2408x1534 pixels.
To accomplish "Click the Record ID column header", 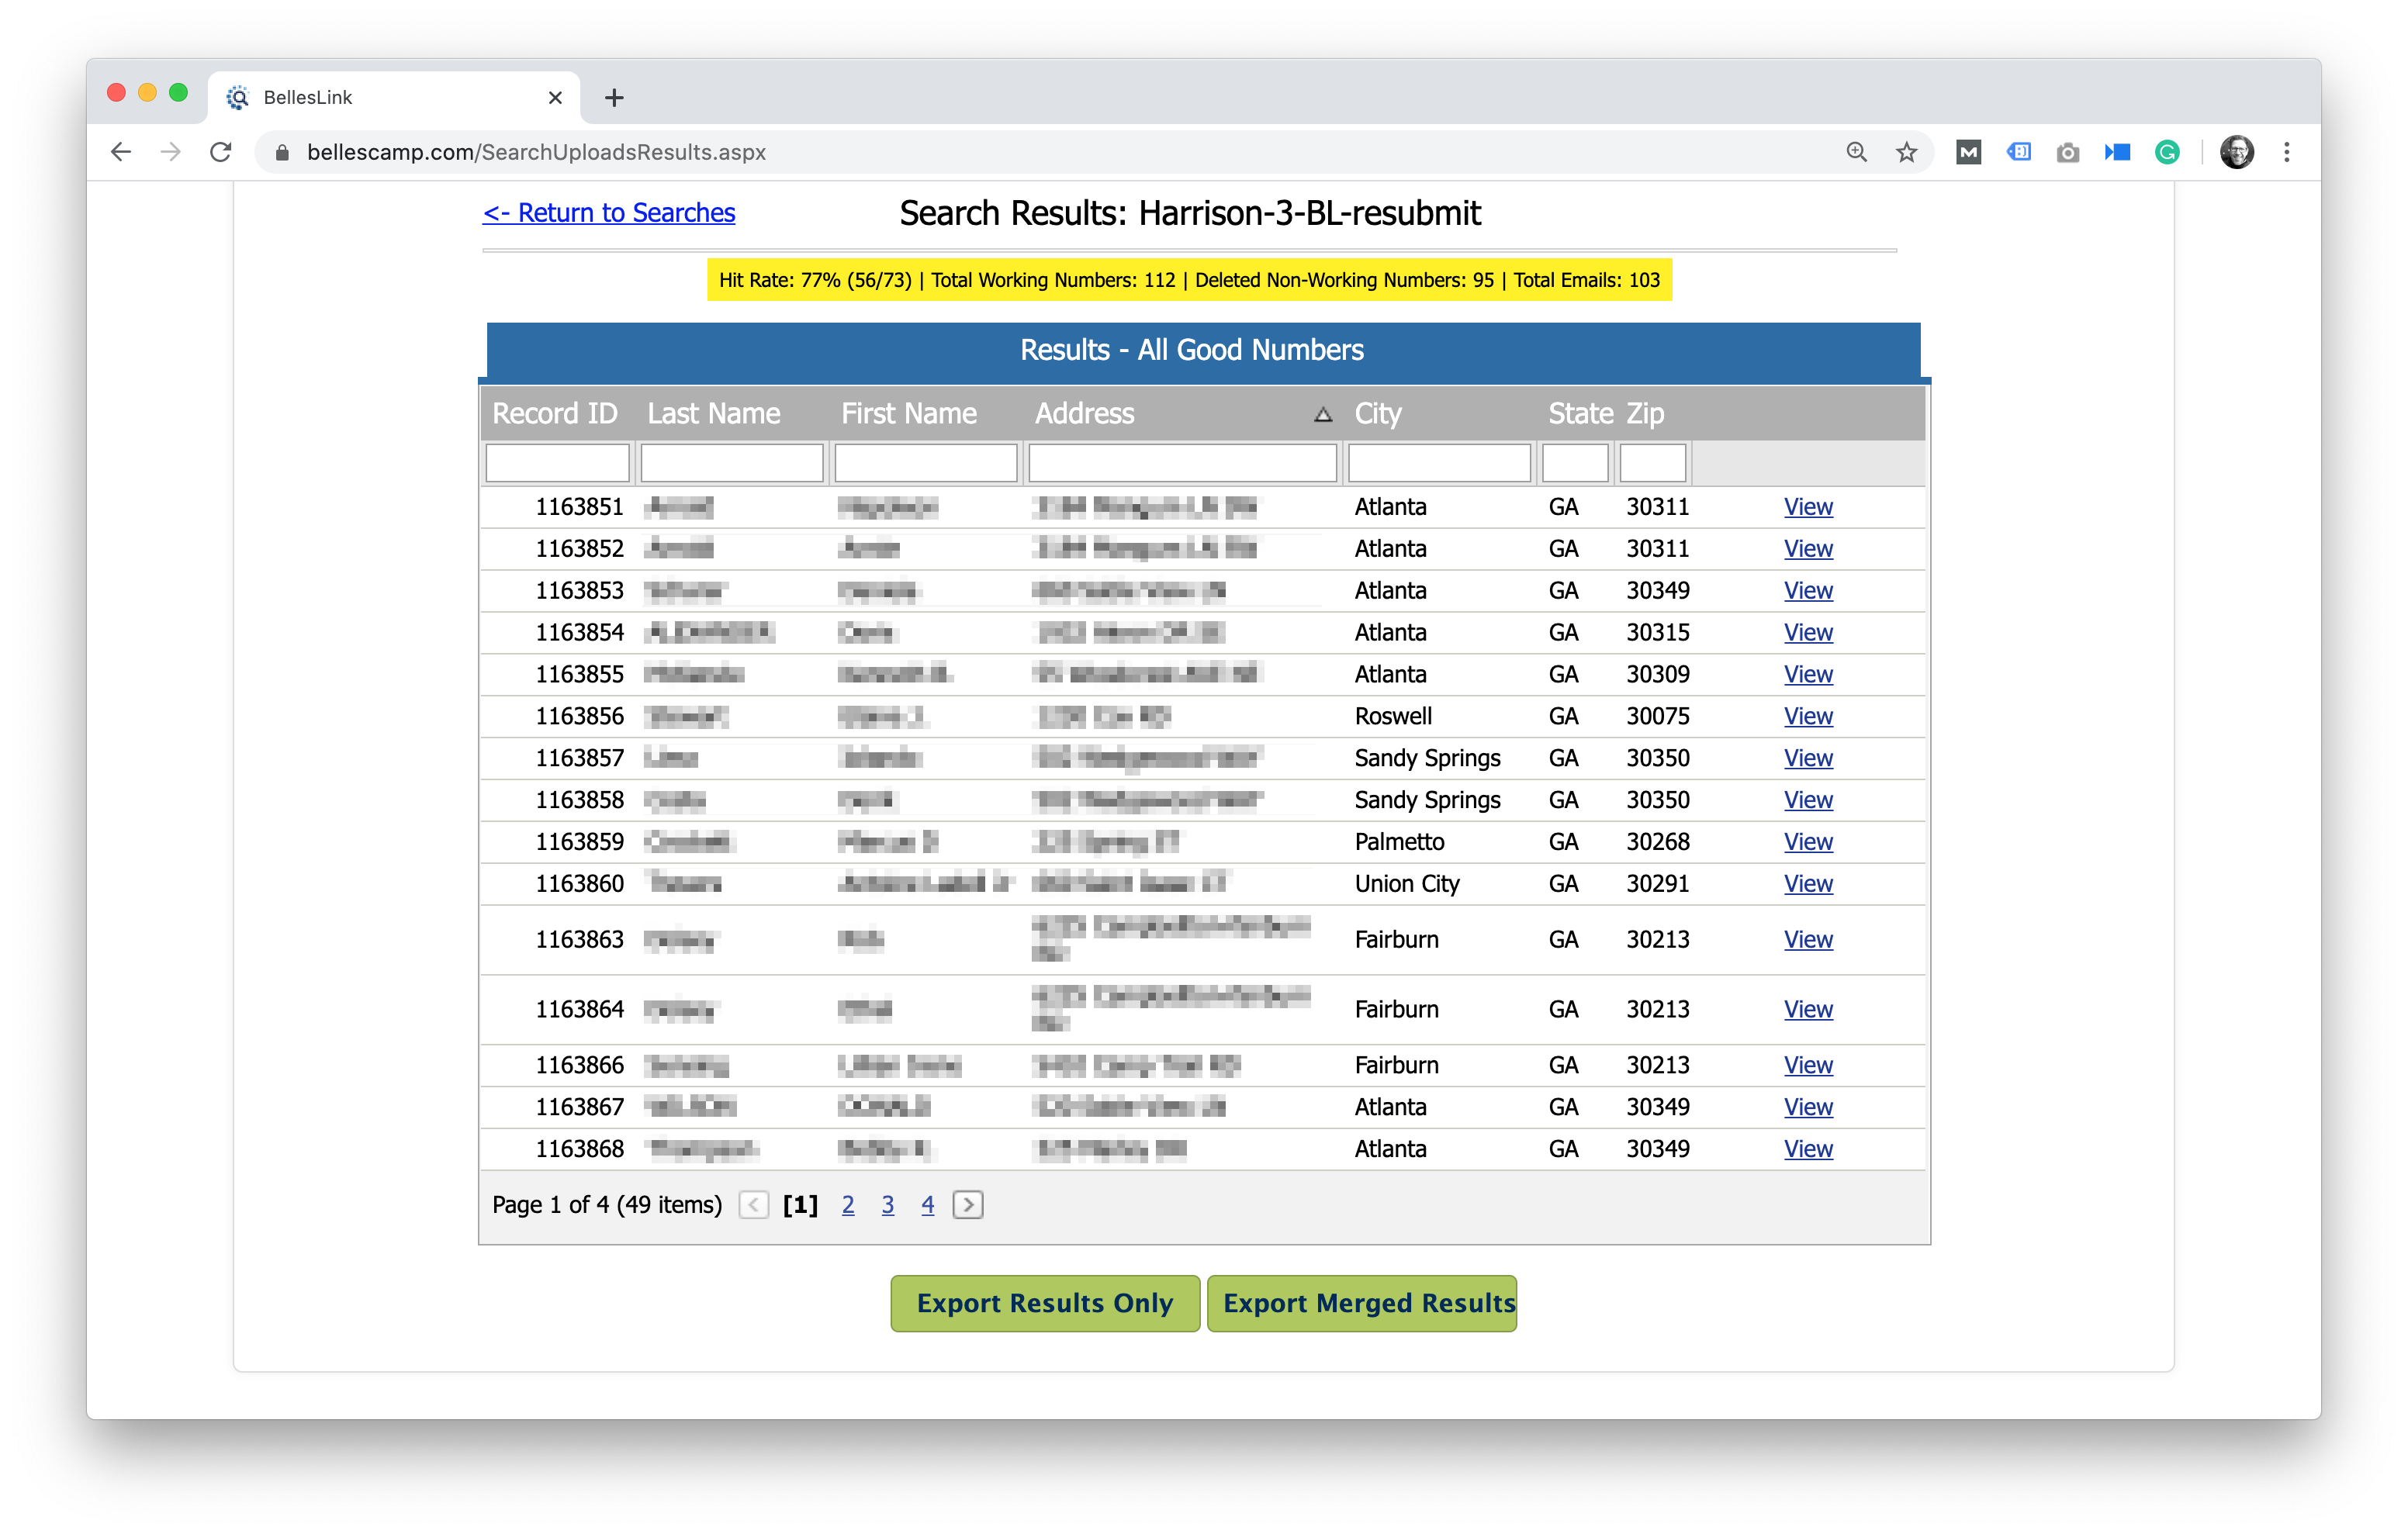I will [555, 413].
